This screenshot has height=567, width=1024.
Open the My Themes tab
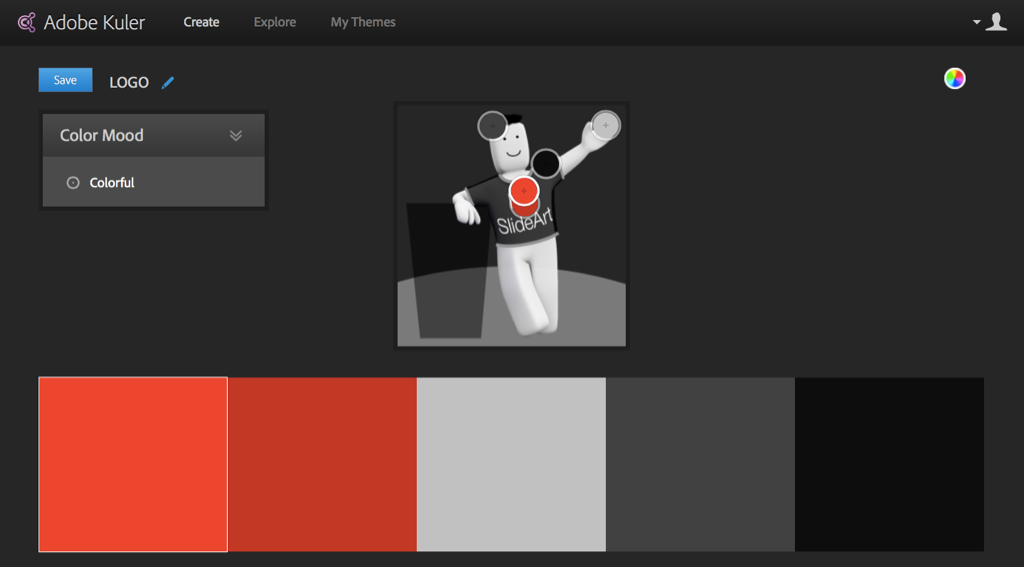pos(363,22)
